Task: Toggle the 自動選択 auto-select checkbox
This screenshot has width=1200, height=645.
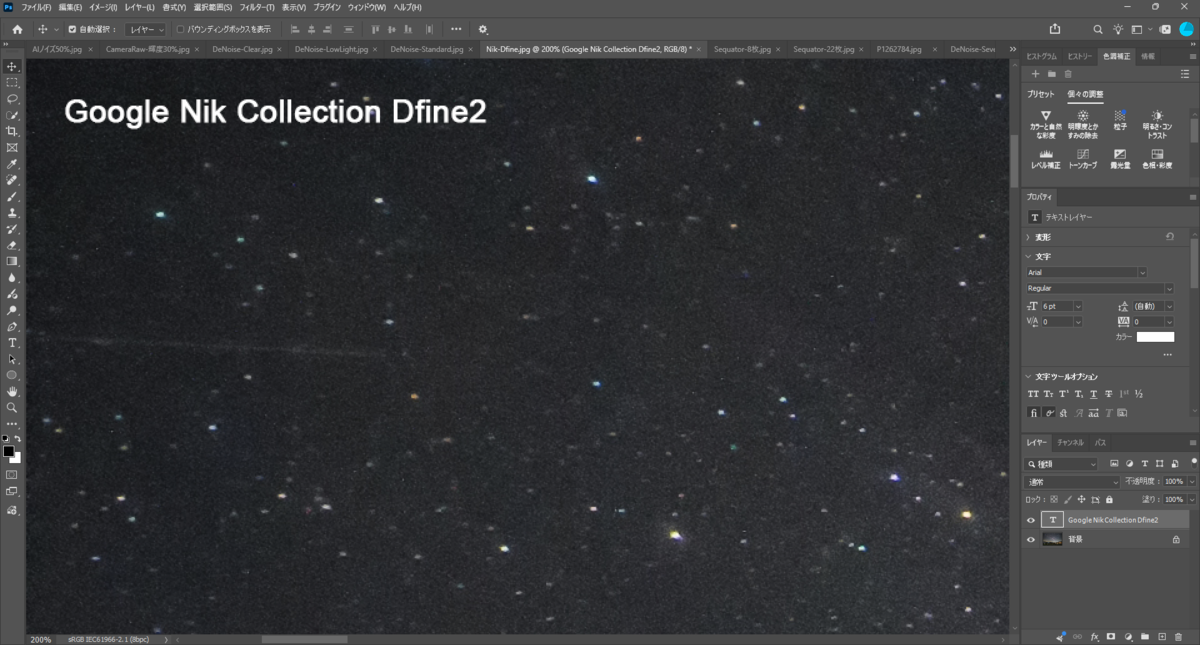Action: click(72, 30)
